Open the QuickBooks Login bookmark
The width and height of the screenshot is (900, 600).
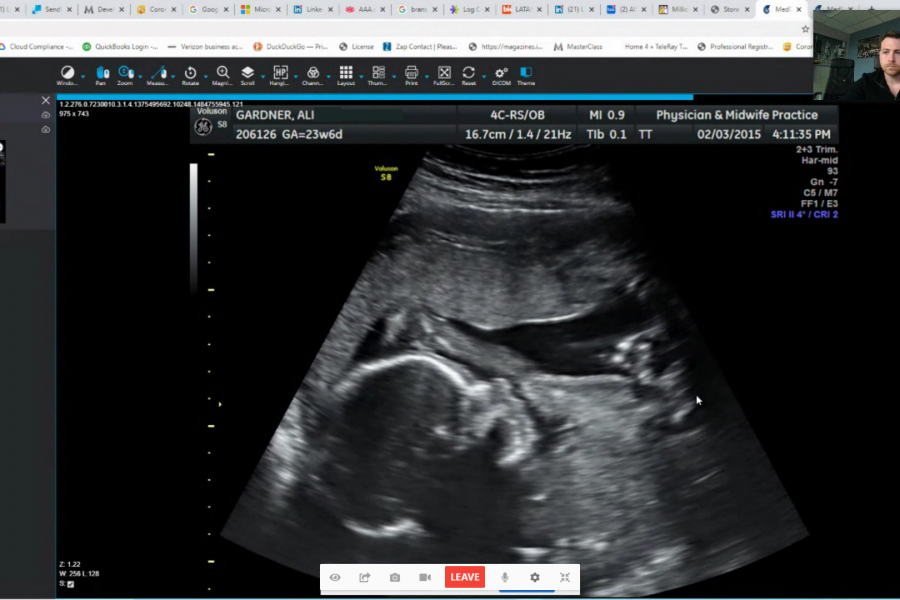click(x=118, y=46)
